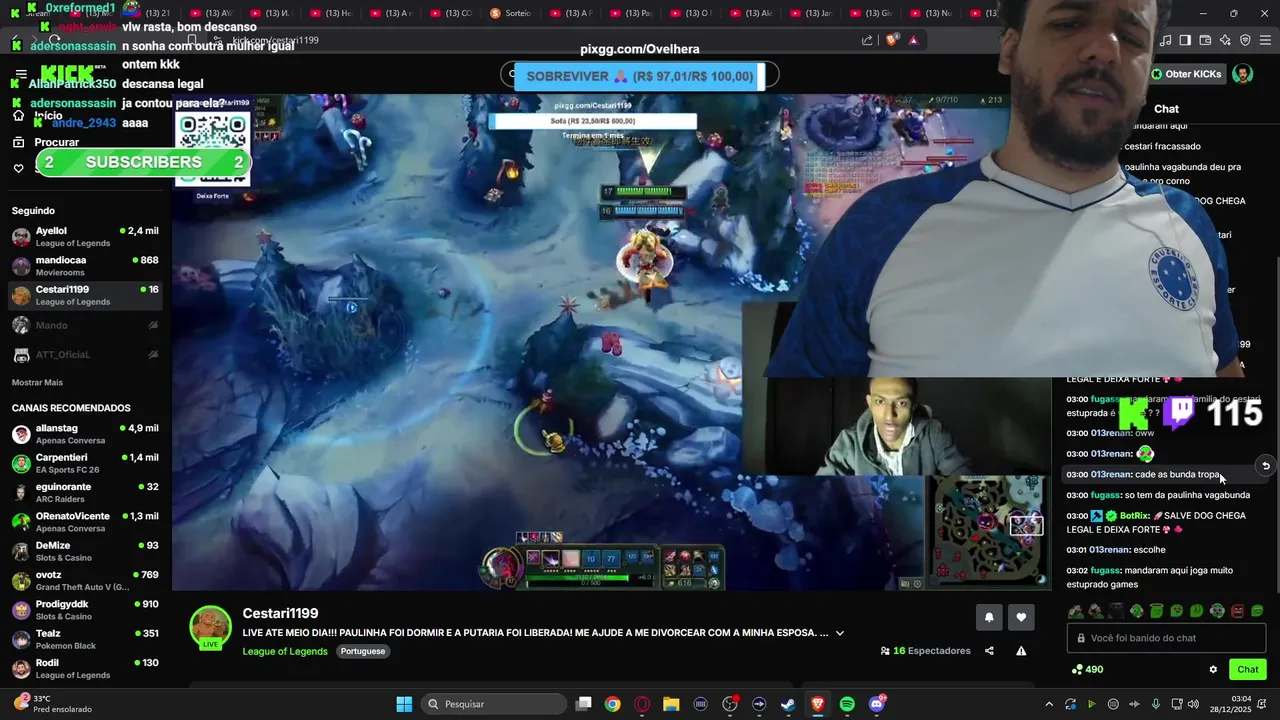Viewport: 1280px width, 720px height.
Task: Open Discord from the taskbar
Action: click(x=877, y=704)
